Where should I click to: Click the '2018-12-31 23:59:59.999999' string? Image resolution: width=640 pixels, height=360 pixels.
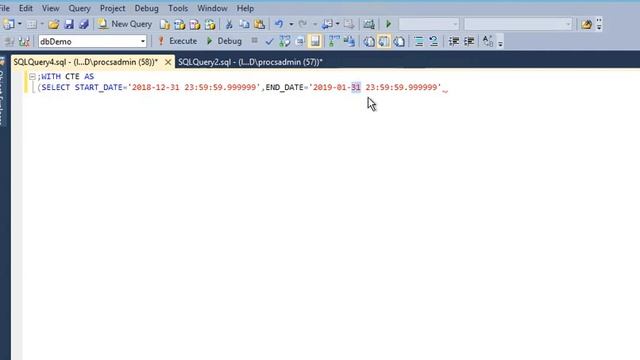click(194, 87)
